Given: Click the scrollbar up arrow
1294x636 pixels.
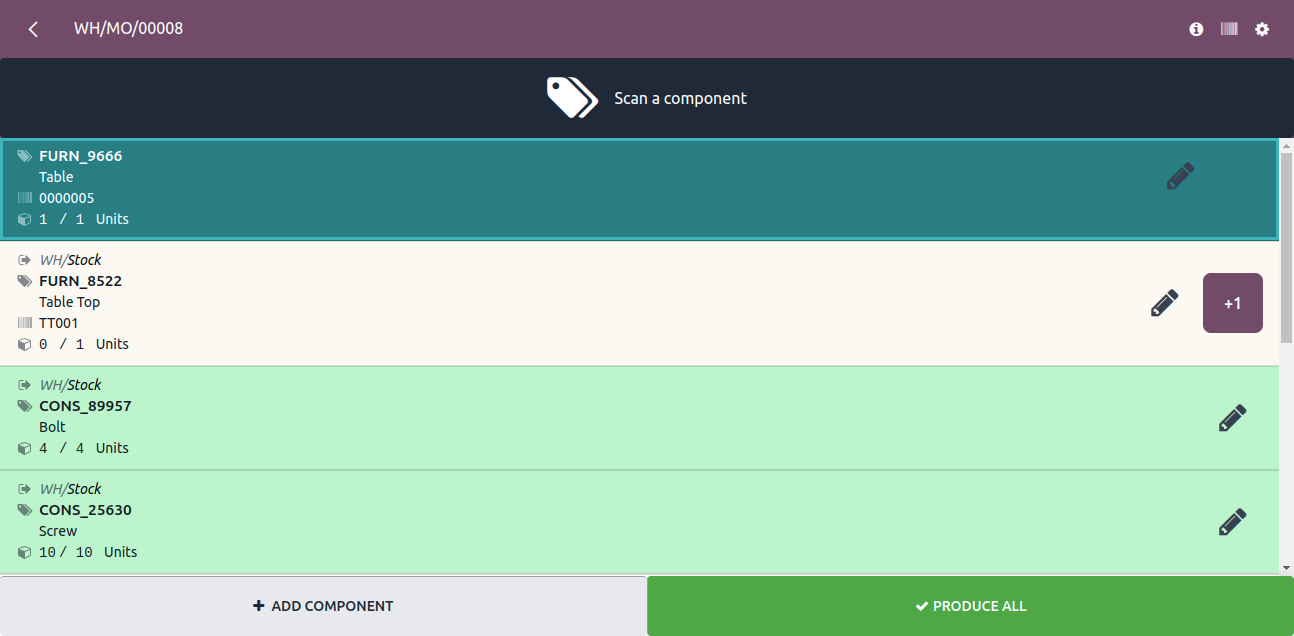Looking at the screenshot, I should click(x=1286, y=146).
